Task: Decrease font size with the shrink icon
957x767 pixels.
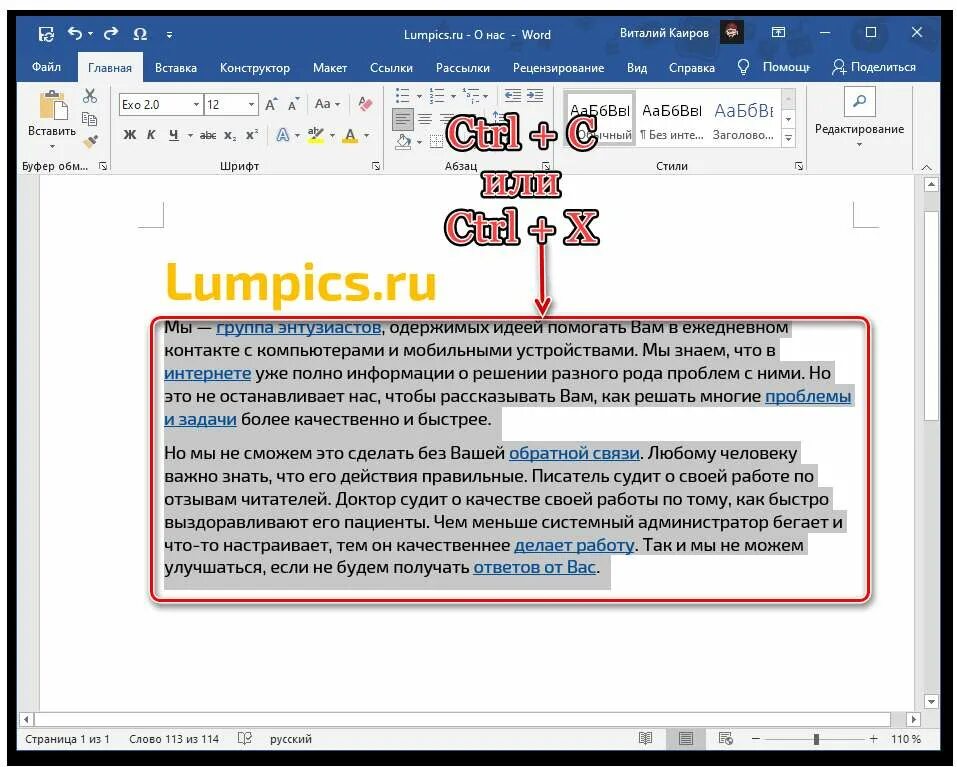Action: click(294, 104)
